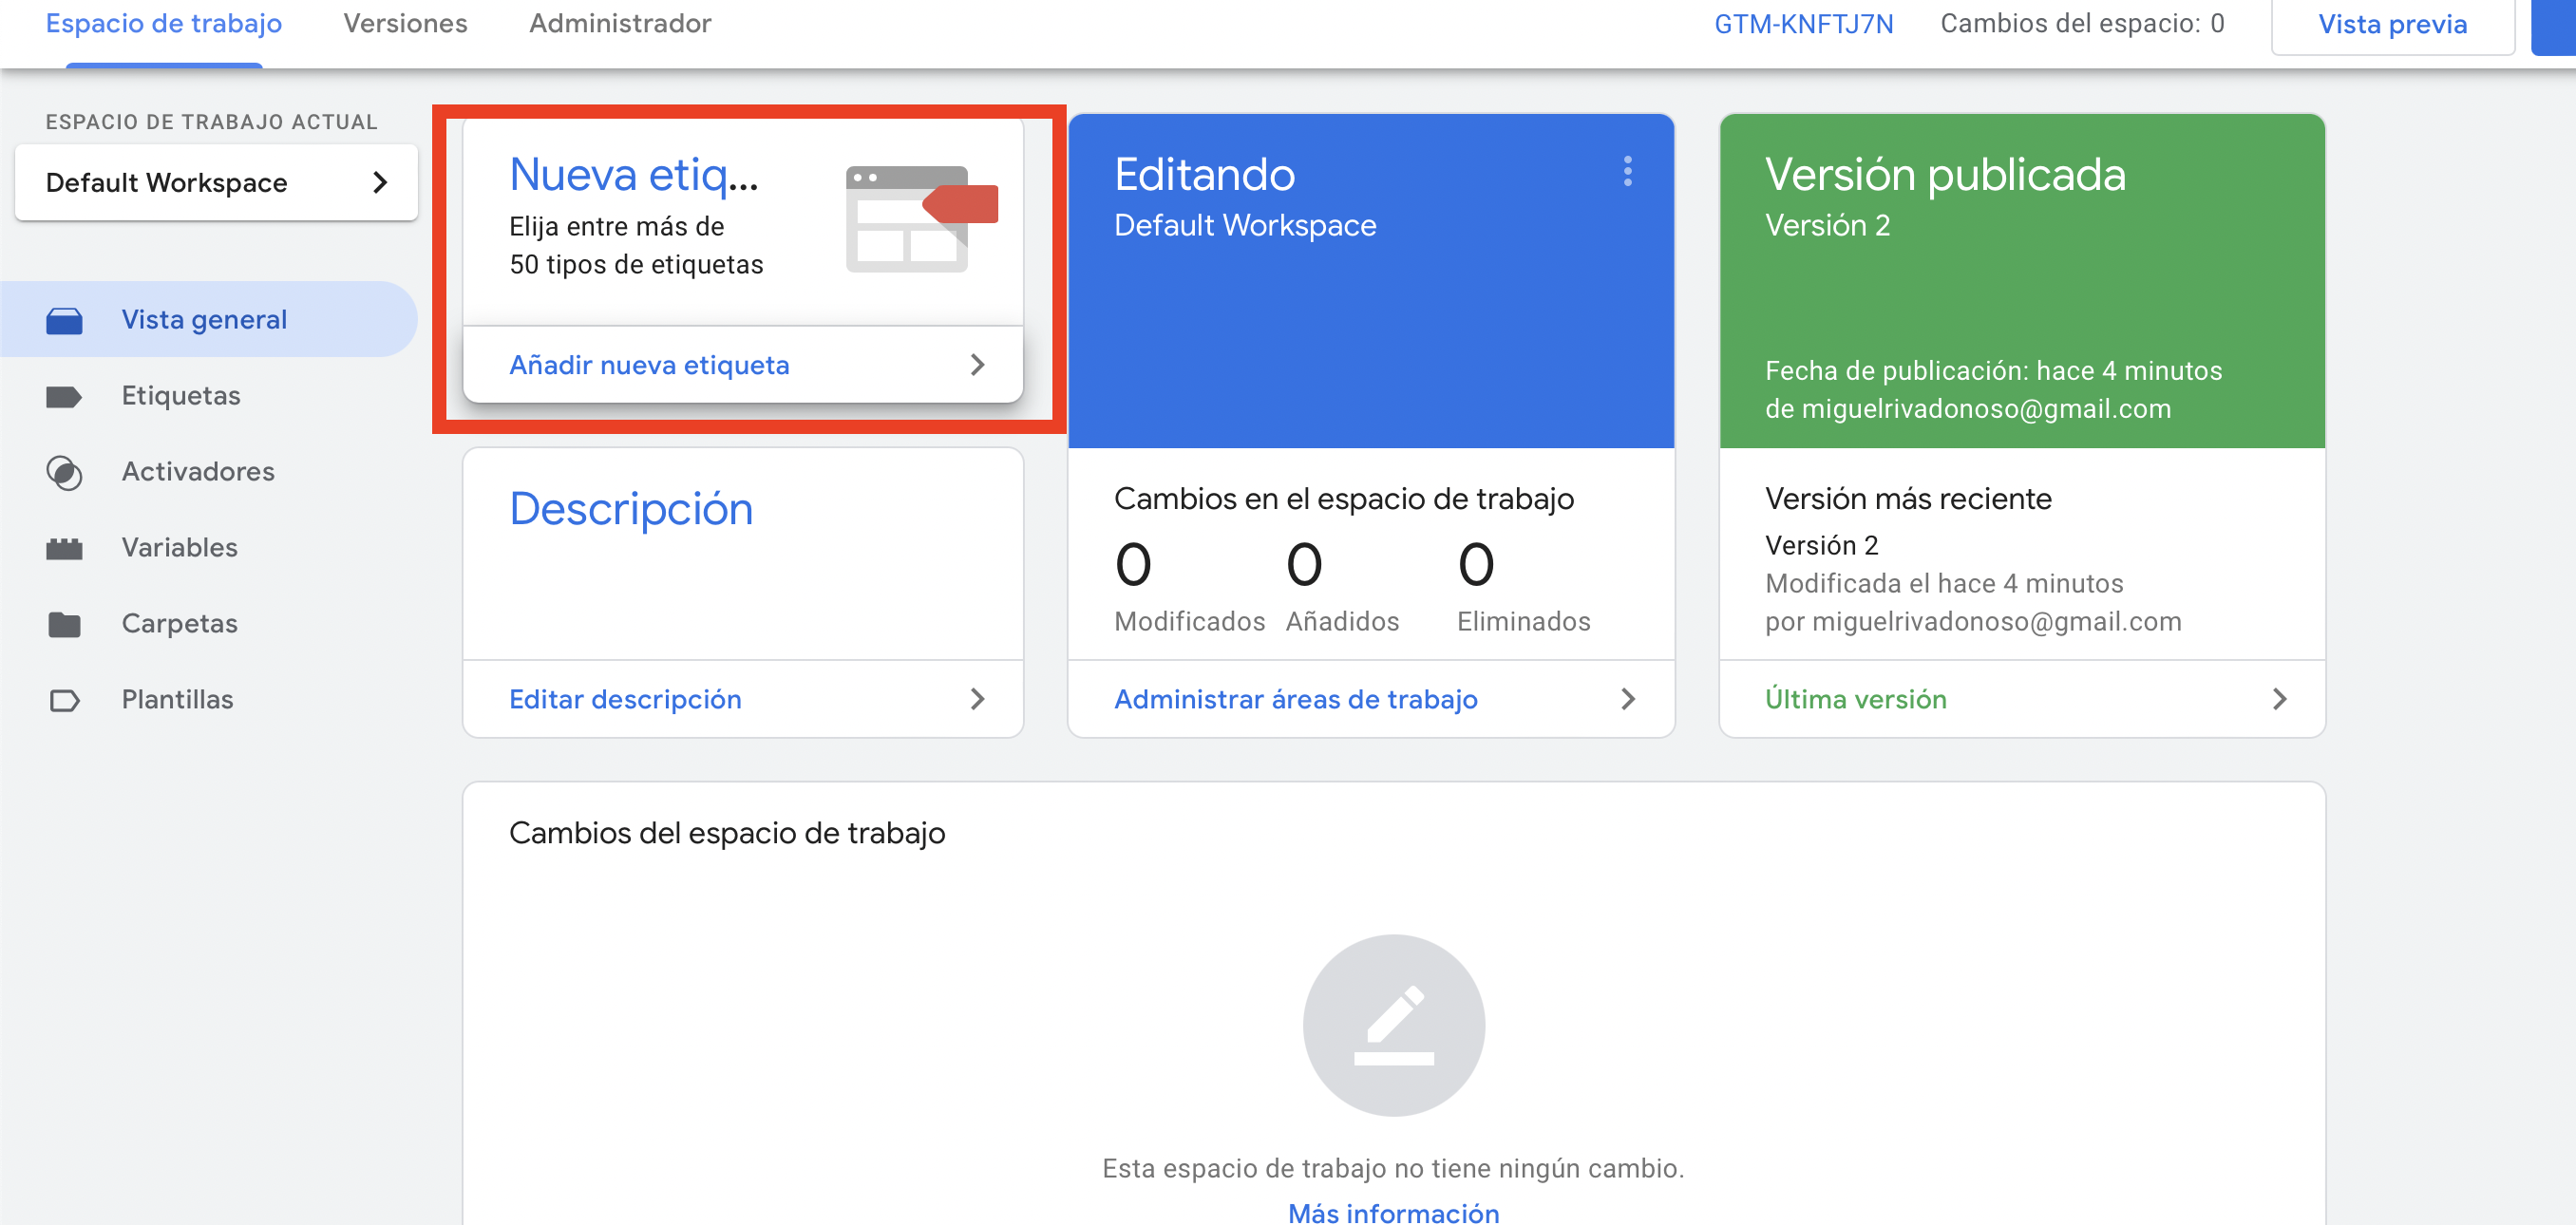Switch to the Versiones tab
Screen dimensions: 2576x1225
tap(405, 23)
